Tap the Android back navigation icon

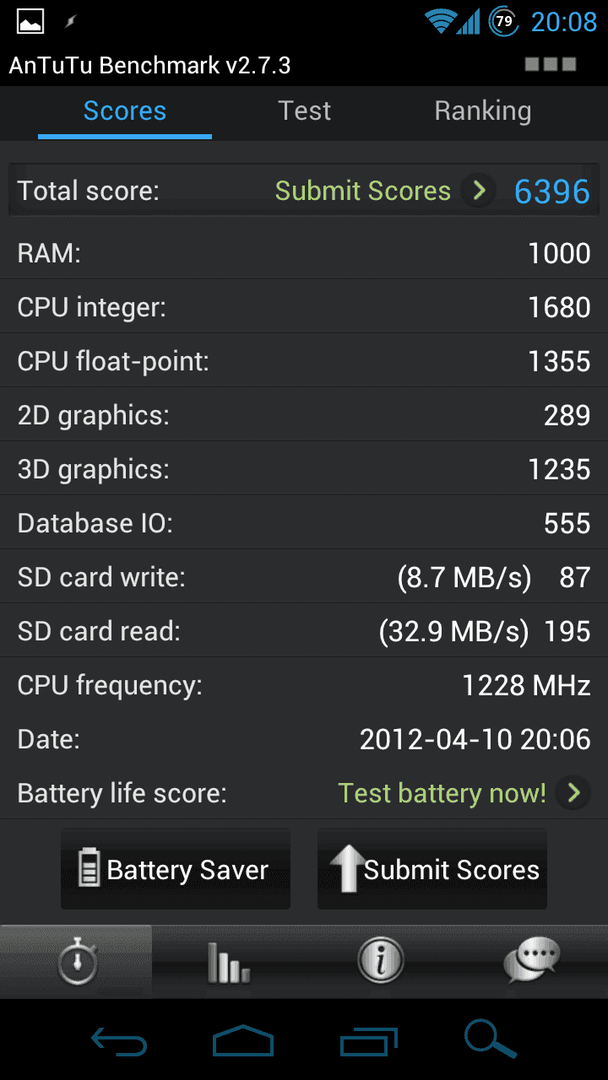(118, 1039)
